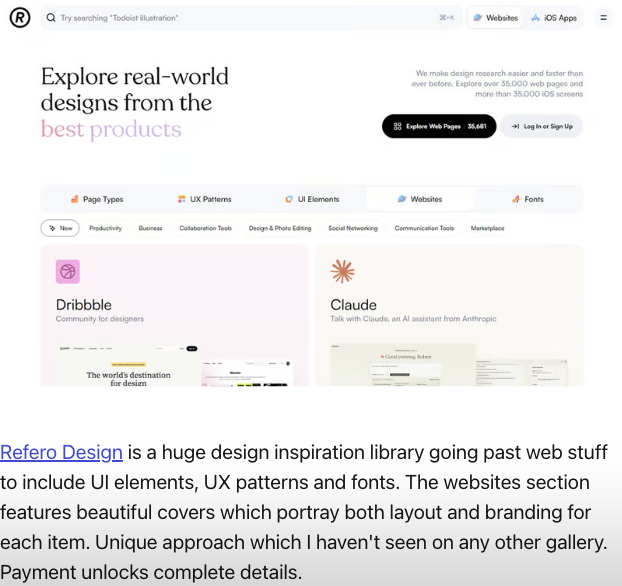This screenshot has width=622, height=586.
Task: Open the Claude card title
Action: pos(353,305)
